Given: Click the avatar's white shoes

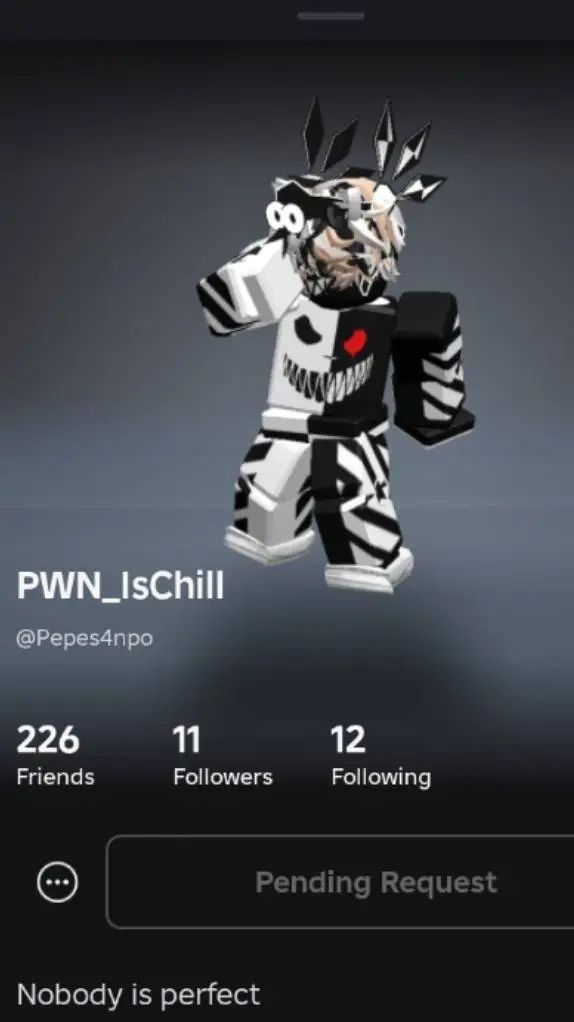Looking at the screenshot, I should point(319,559).
